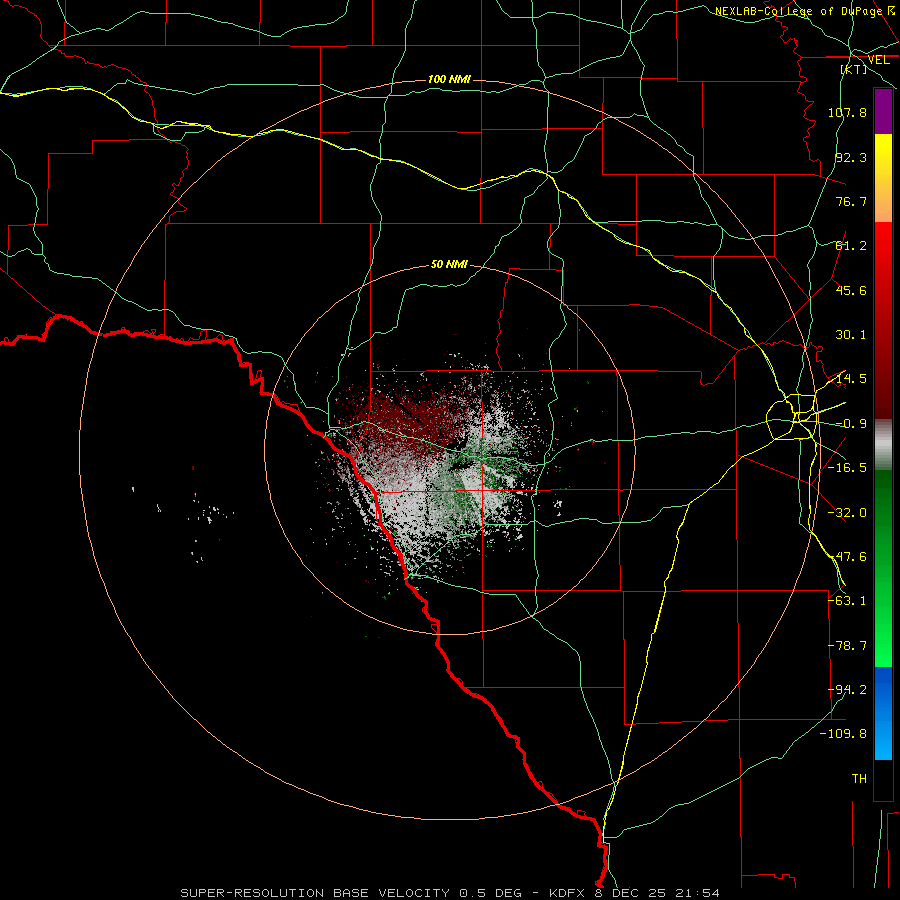Click the yellow-orange segment of the color bar

[x=883, y=178]
